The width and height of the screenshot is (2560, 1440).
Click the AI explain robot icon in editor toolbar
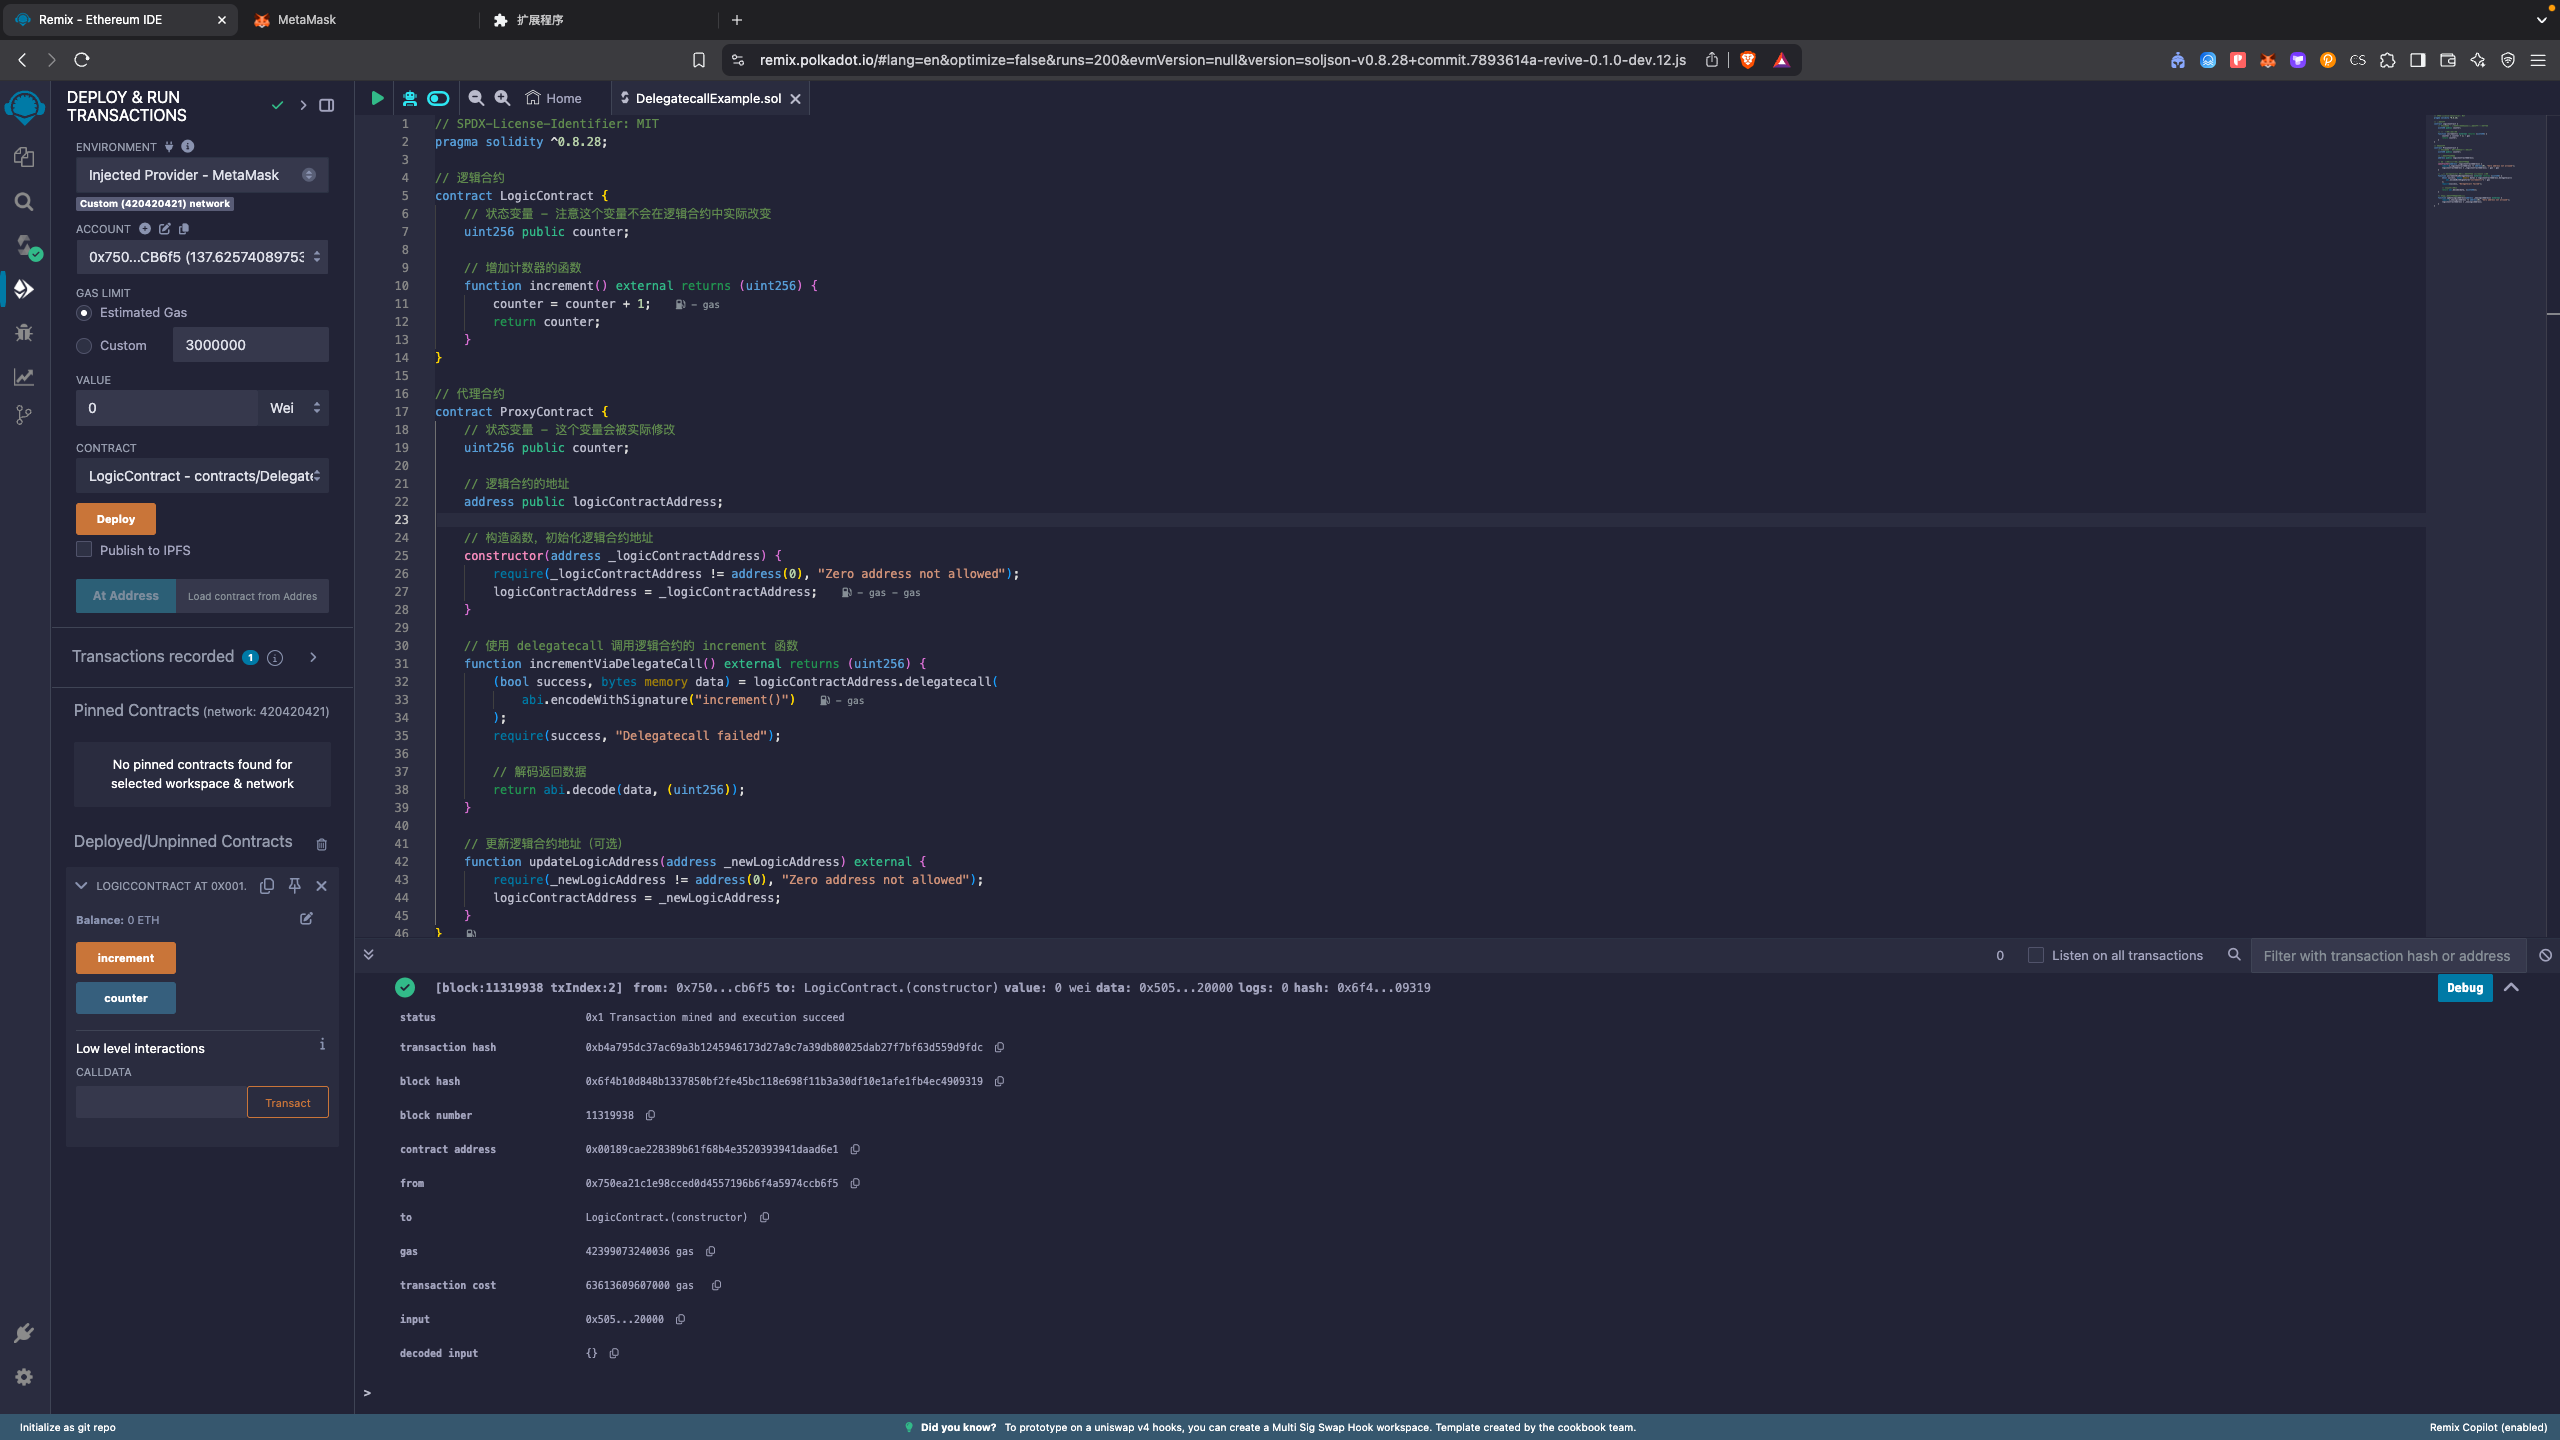coord(409,98)
